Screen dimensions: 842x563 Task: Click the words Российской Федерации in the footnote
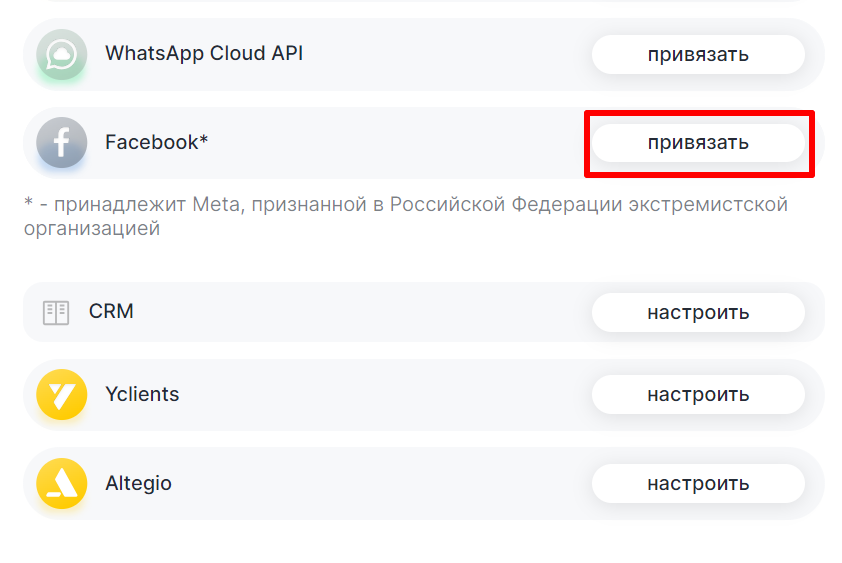click(506, 205)
